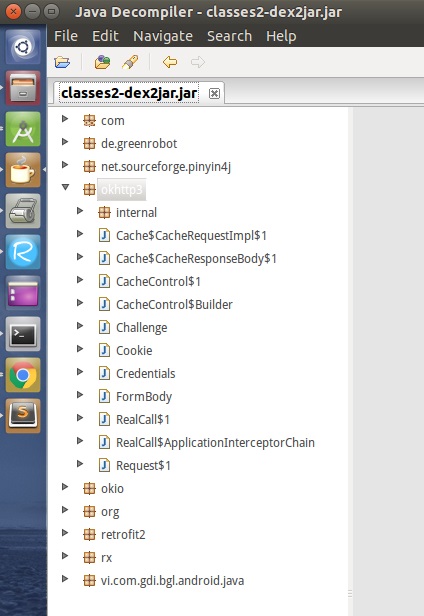
Task: Click the de.greenrobot package icon
Action: pyautogui.click(x=90, y=144)
